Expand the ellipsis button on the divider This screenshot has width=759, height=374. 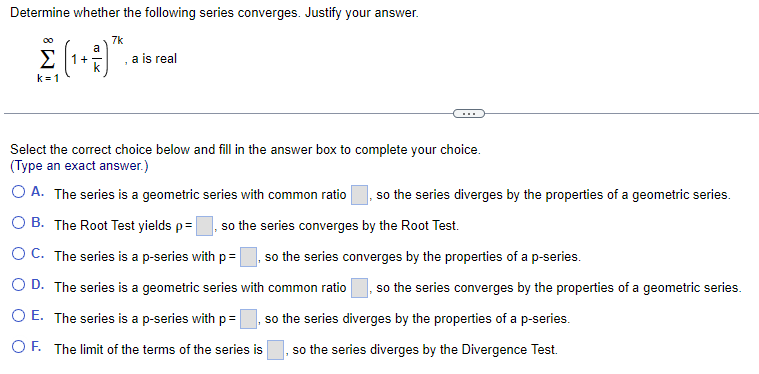tap(469, 114)
